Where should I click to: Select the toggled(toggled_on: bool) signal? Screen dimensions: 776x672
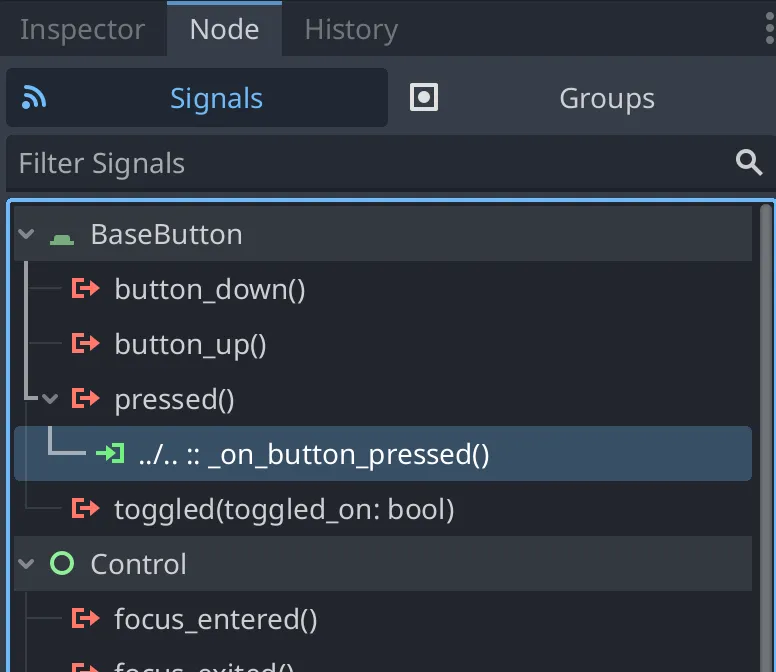point(284,510)
